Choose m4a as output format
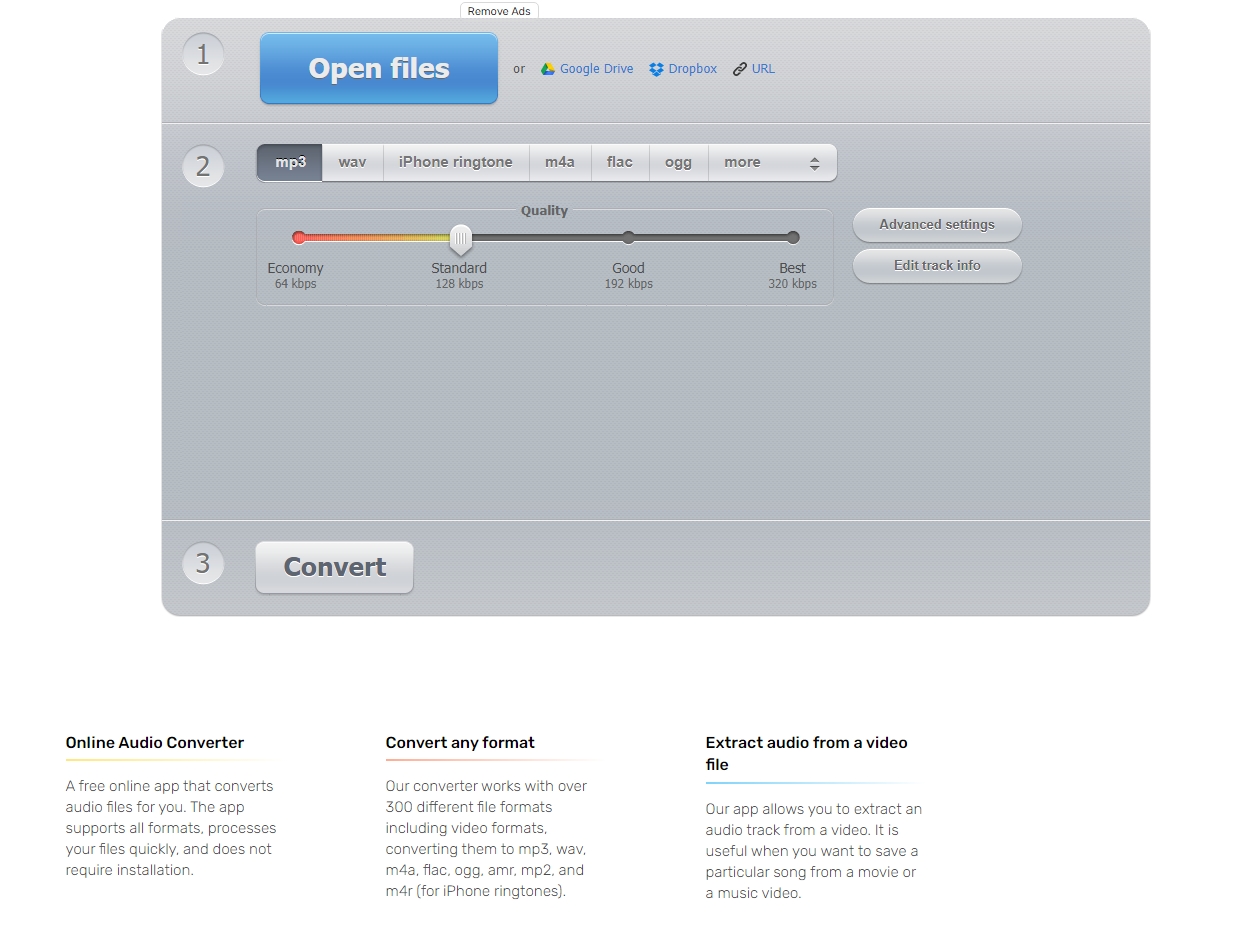Screen dimensions: 1243x927 pyautogui.click(x=560, y=162)
